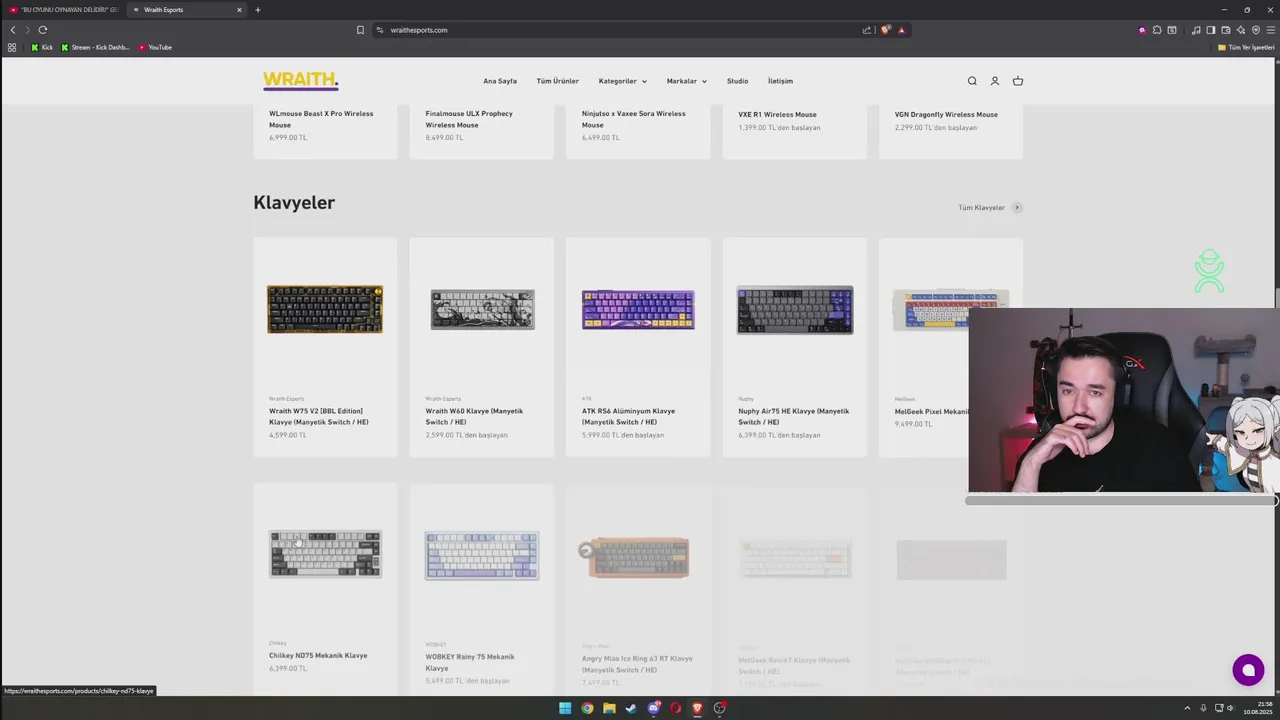The height and width of the screenshot is (720, 1280).
Task: Open VGN Dragonfly Wireless Mouse
Action: coord(946,114)
